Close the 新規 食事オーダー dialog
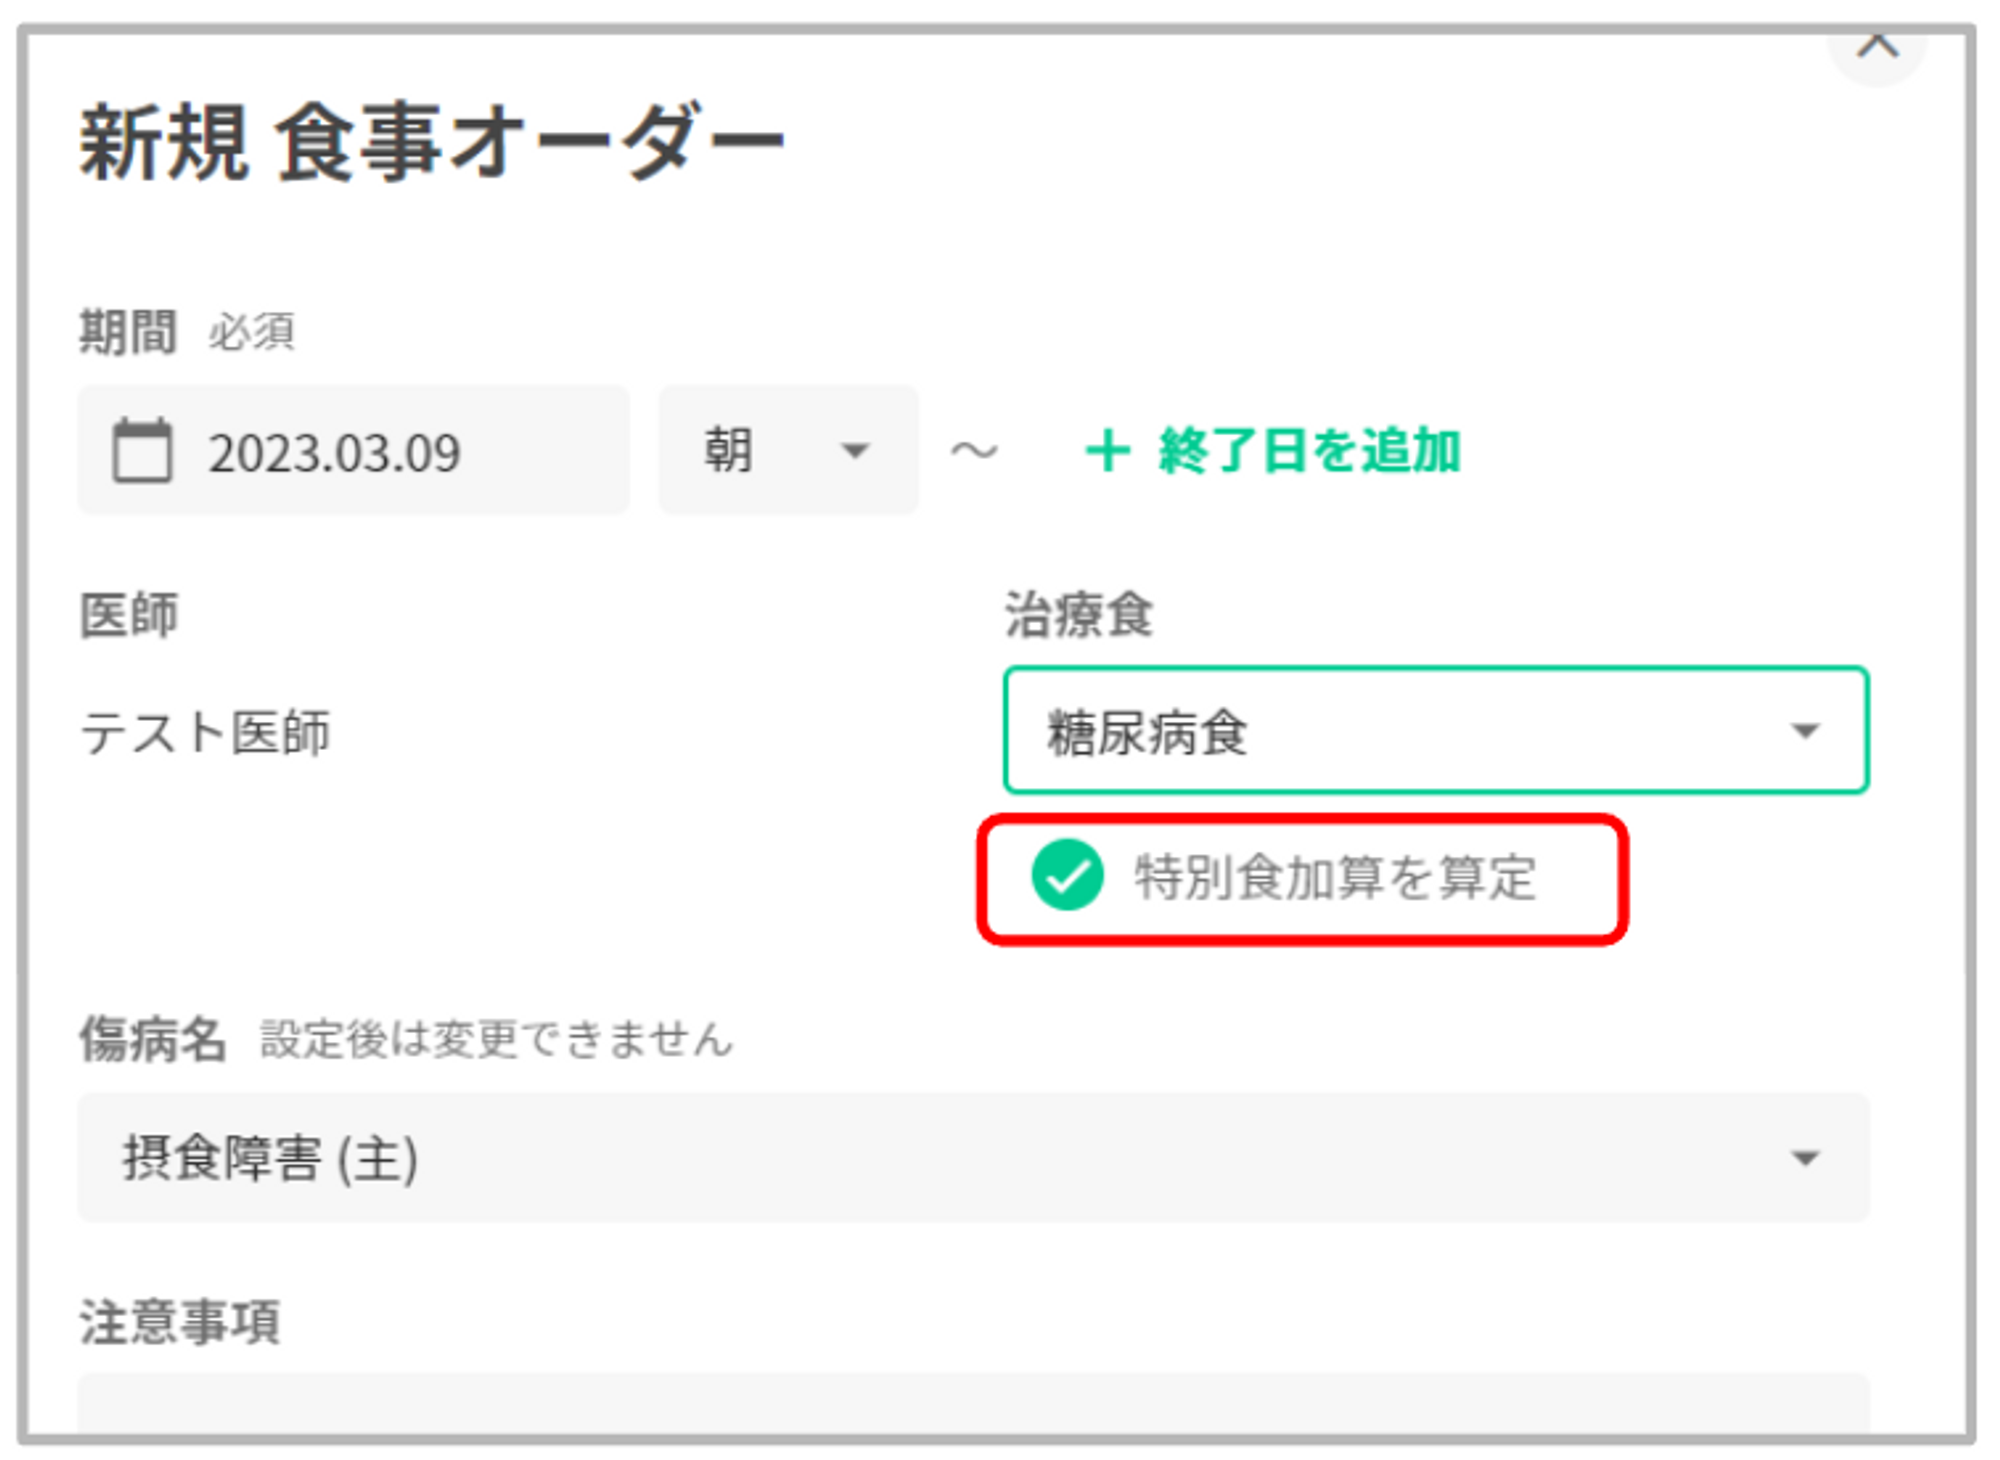Screen dimensions: 2000x1460 point(1876,45)
